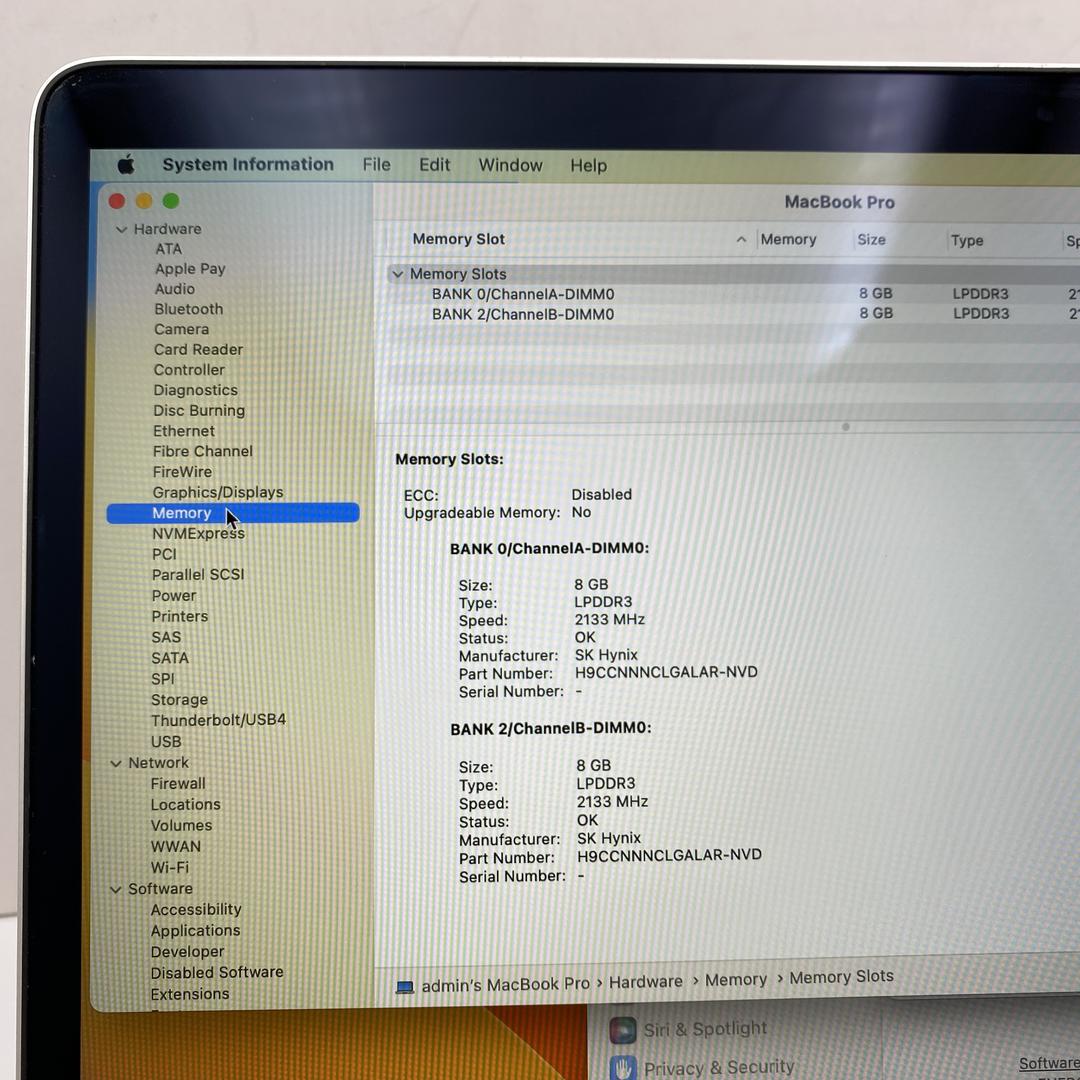Image resolution: width=1080 pixels, height=1080 pixels.
Task: Select the BANK 0/ChannelA-DIMM0 table row
Action: (733, 294)
